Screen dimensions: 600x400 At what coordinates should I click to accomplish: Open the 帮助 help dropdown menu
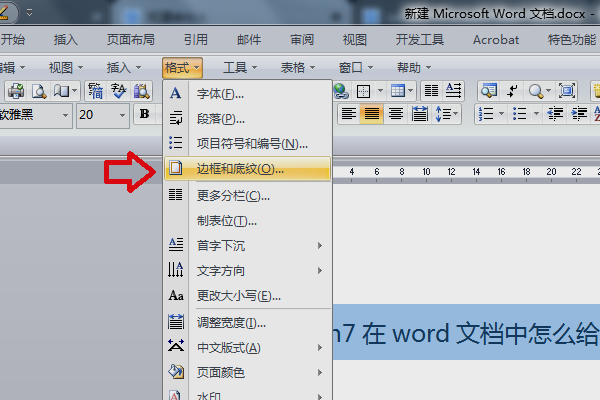point(414,68)
